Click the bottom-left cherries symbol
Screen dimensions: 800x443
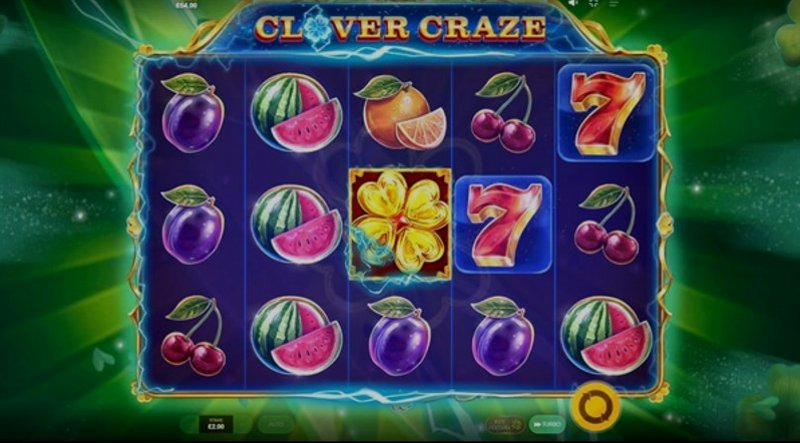(x=193, y=335)
